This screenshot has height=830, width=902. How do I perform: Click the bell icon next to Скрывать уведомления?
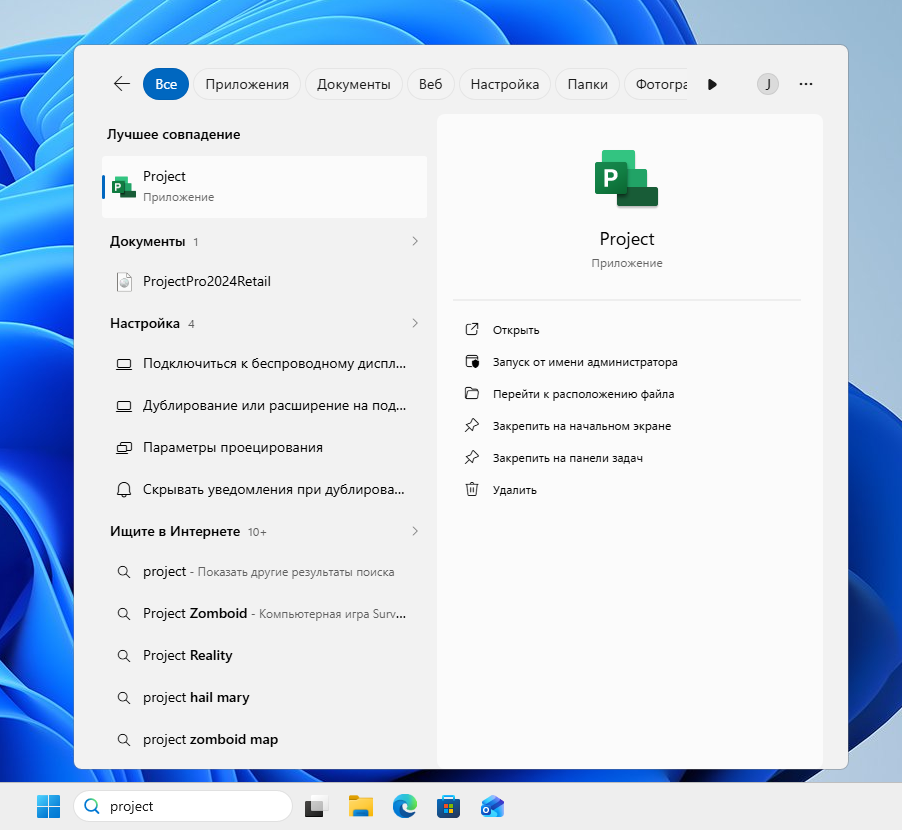pos(124,489)
